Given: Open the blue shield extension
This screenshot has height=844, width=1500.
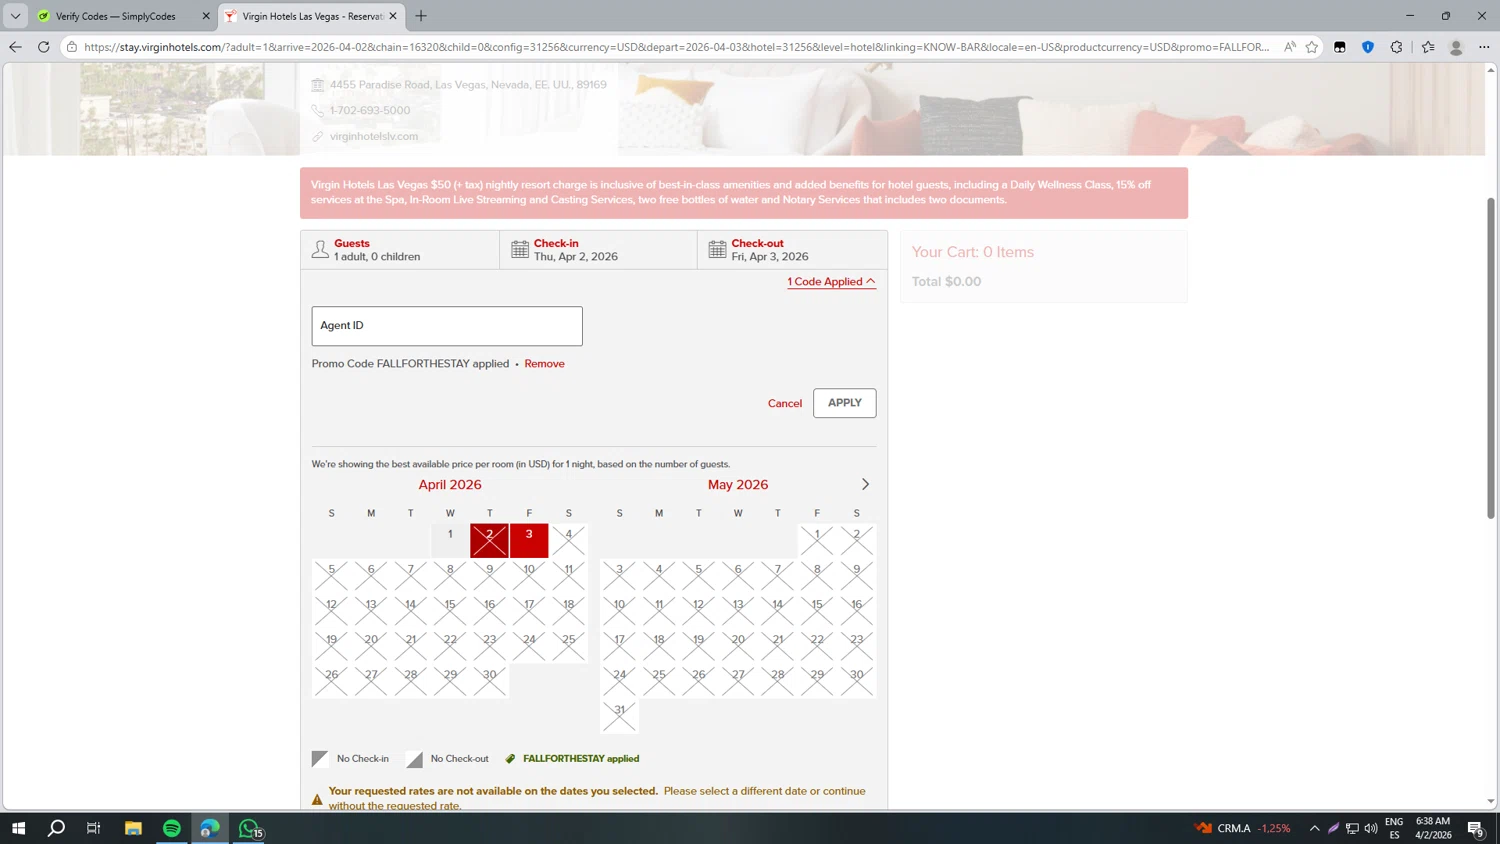Looking at the screenshot, I should coord(1368,47).
